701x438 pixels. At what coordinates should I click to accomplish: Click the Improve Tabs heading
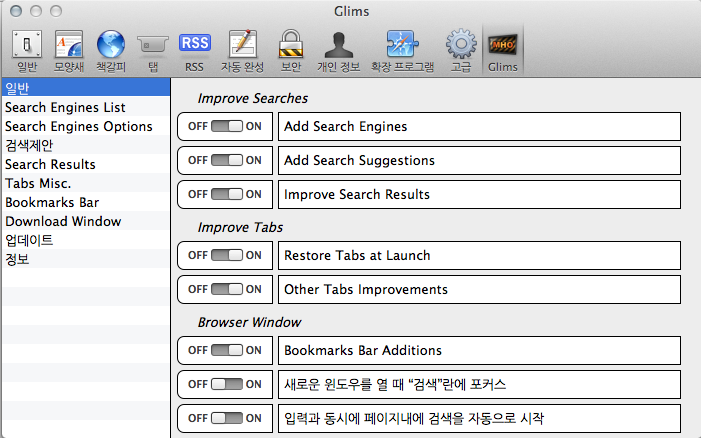tap(240, 227)
